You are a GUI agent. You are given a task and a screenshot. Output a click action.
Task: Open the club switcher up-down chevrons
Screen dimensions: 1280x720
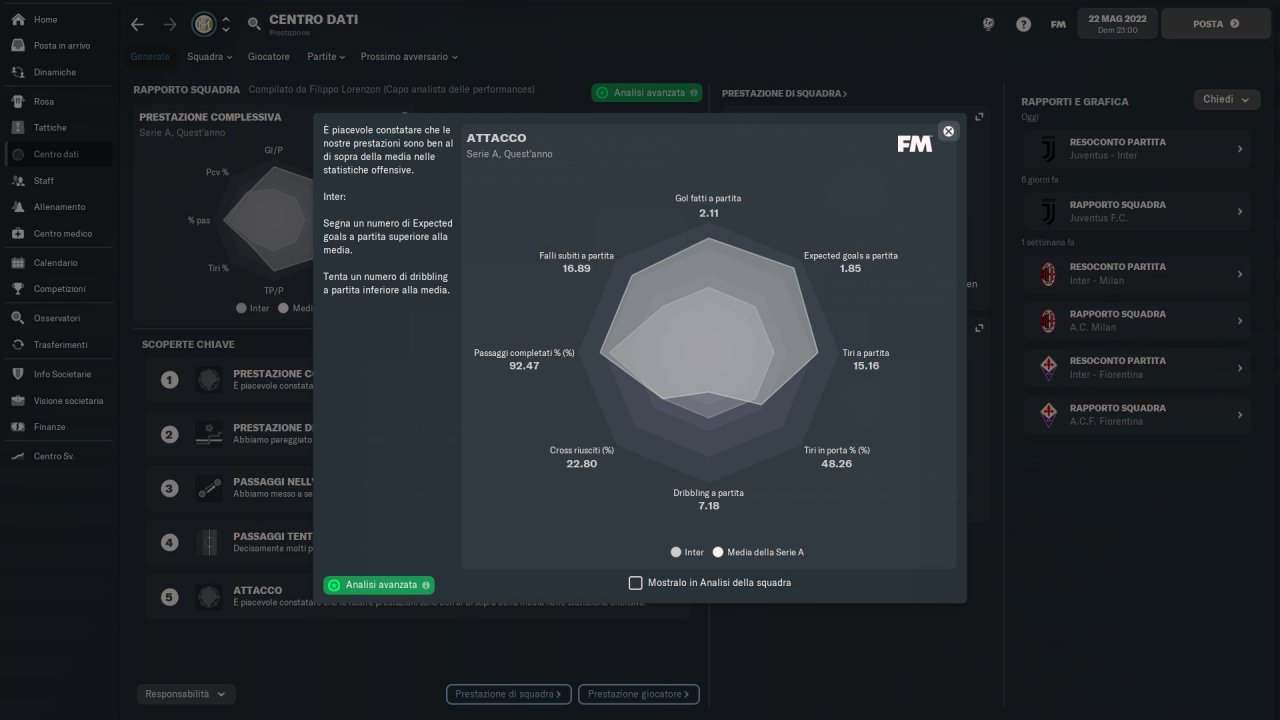(226, 24)
